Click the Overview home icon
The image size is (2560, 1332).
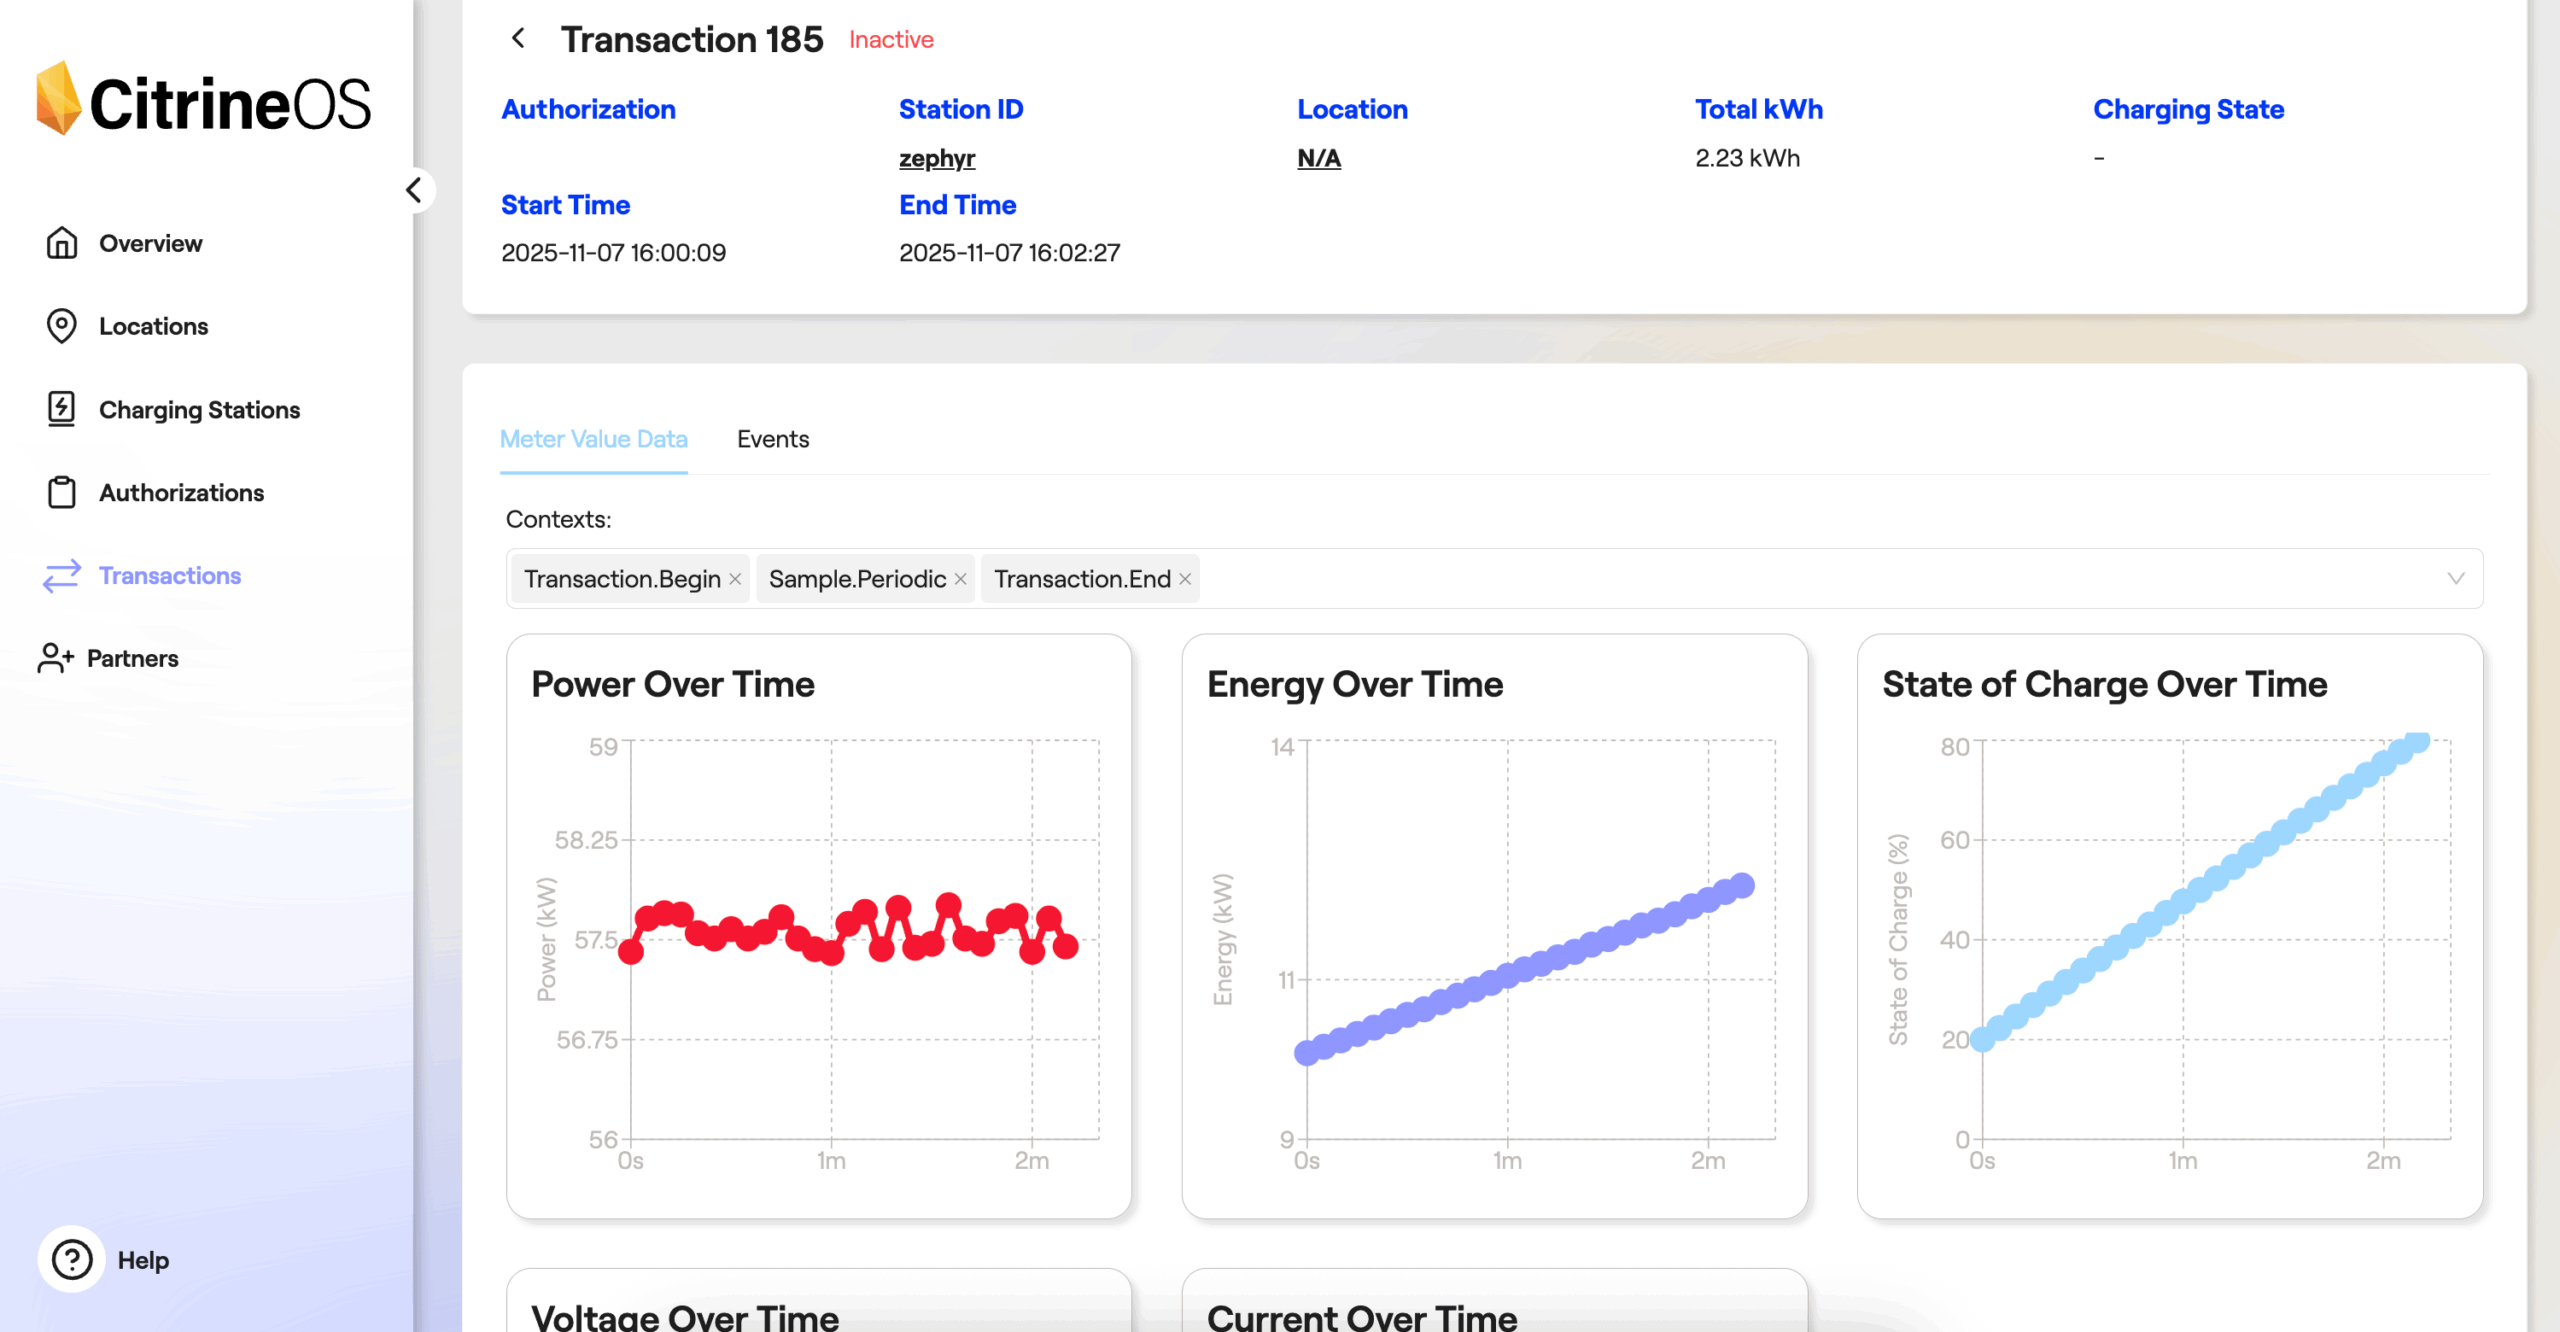pos(62,243)
